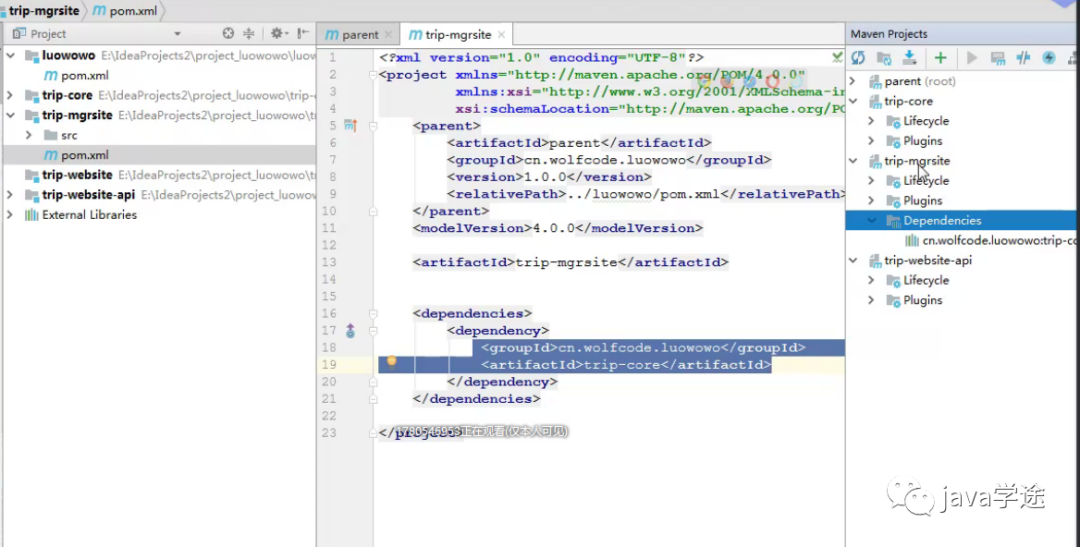1080x547 pixels.
Task: Click Maven Projects panel title
Action: [889, 34]
